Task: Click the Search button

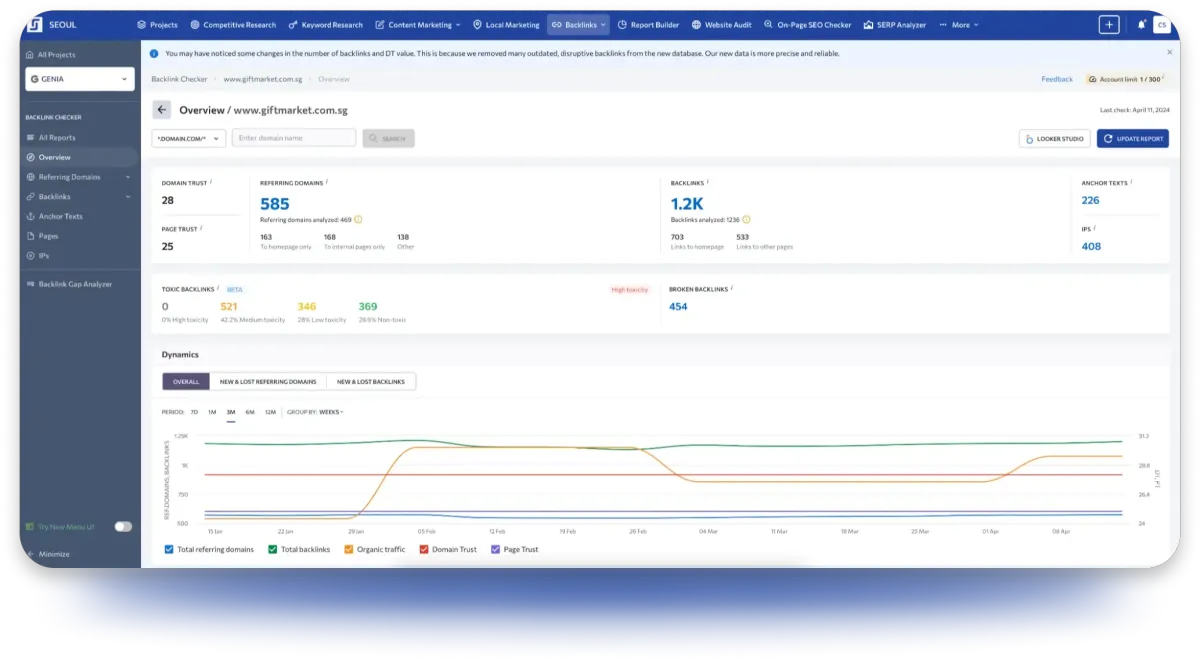Action: coord(389,138)
